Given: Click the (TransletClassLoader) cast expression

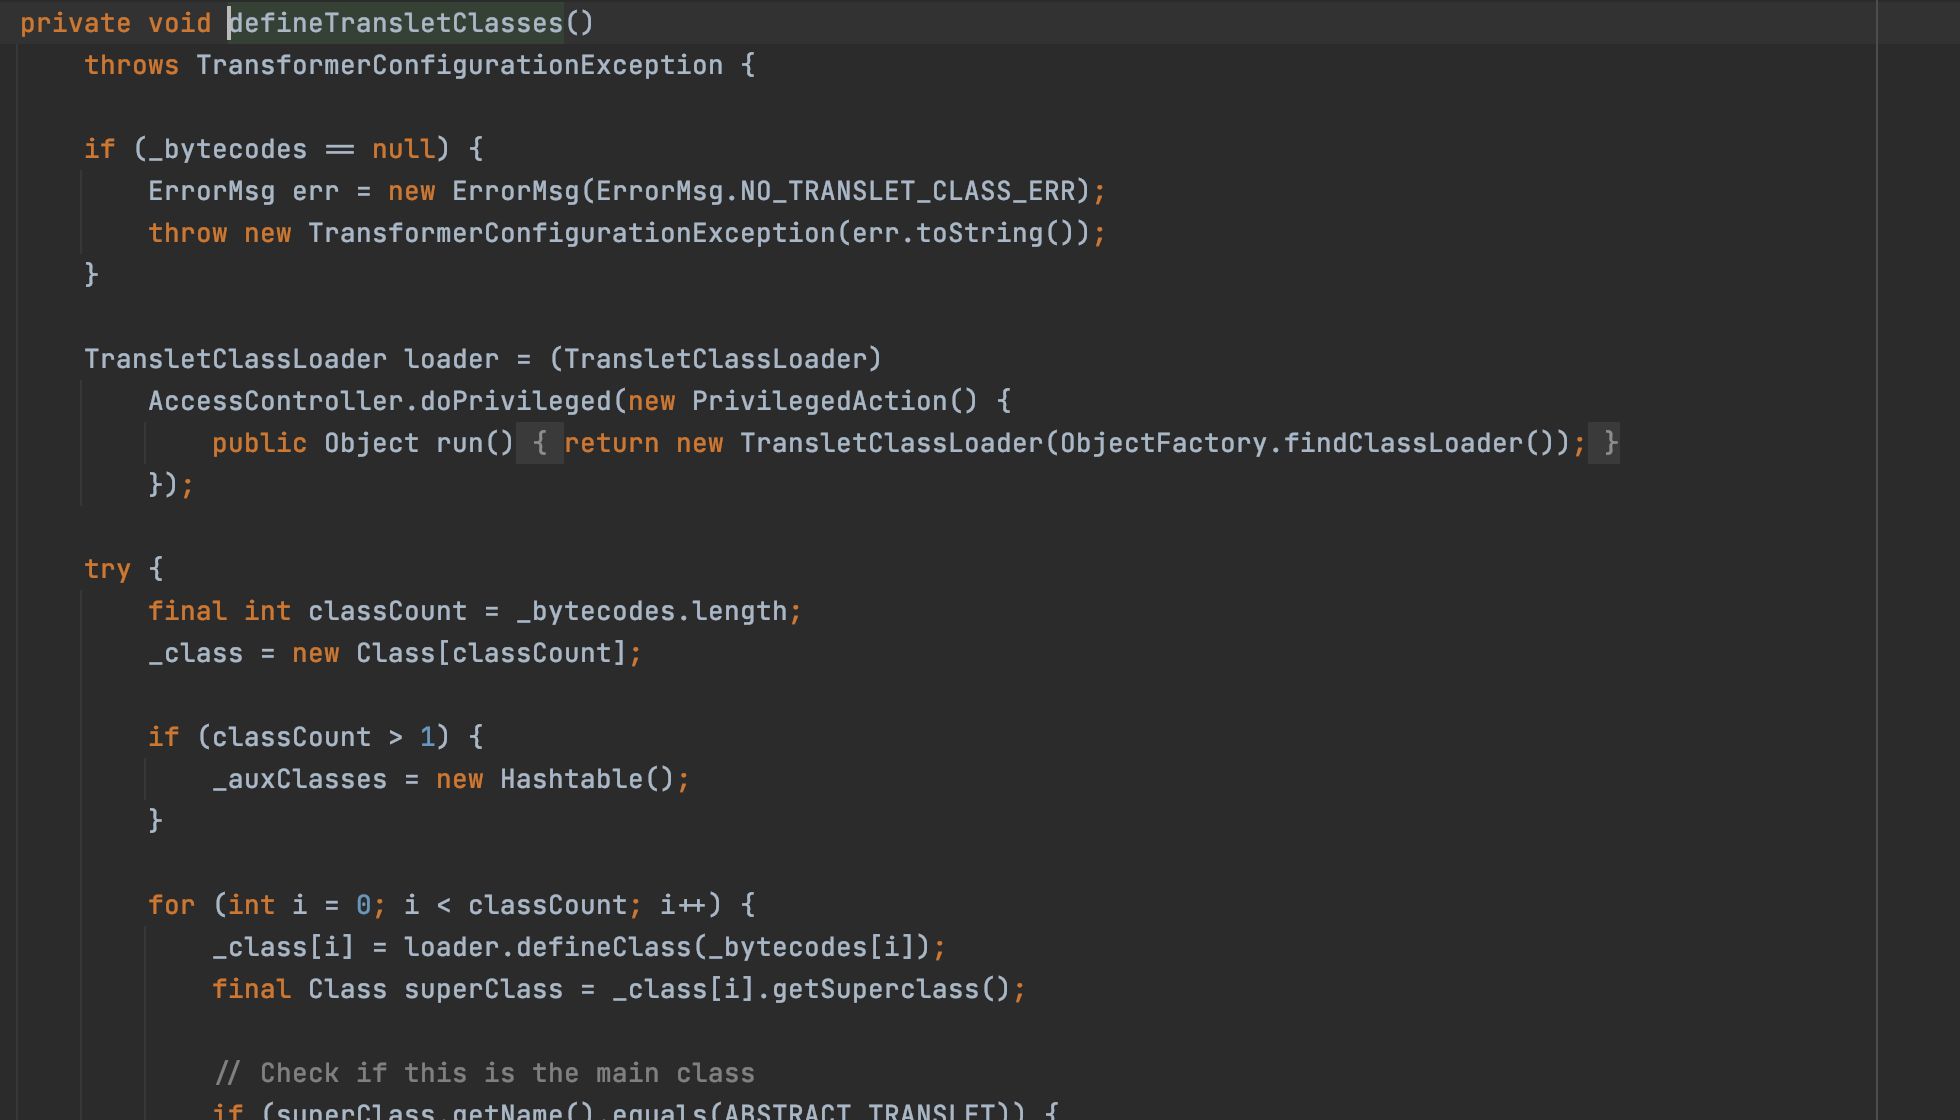Looking at the screenshot, I should 716,359.
